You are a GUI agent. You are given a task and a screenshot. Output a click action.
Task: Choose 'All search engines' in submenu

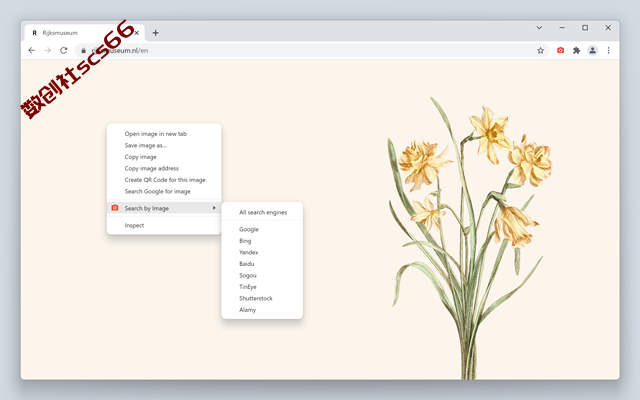pos(262,212)
